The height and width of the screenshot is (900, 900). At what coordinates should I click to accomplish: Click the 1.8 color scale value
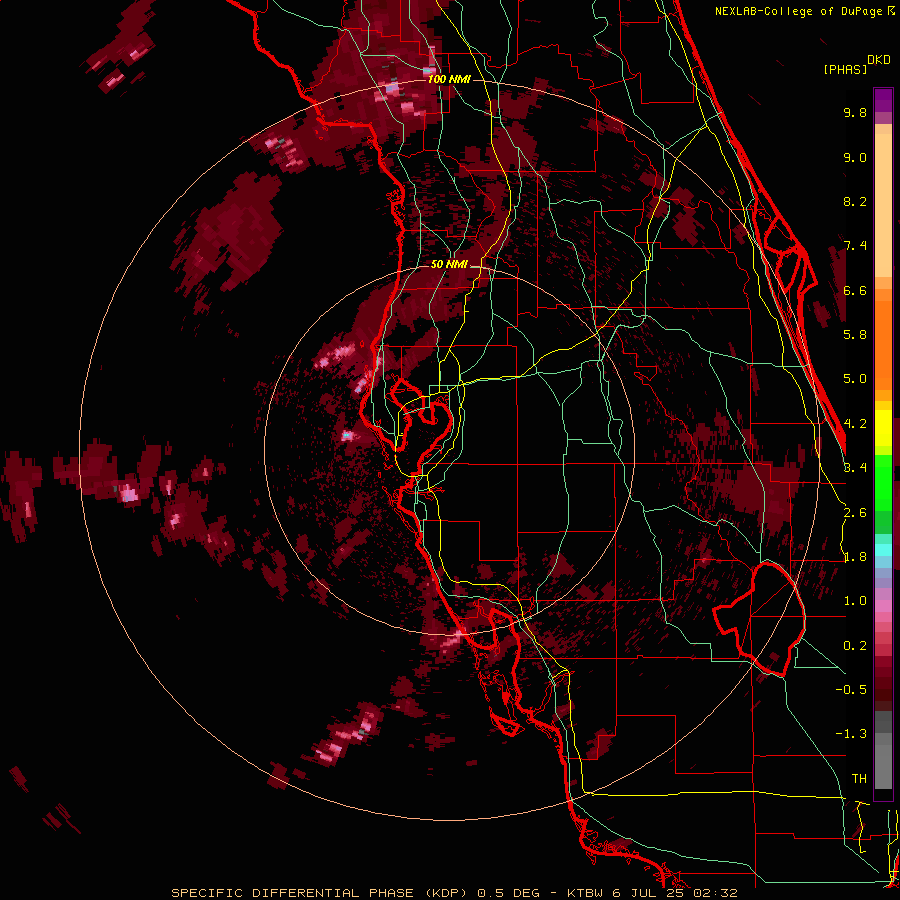[855, 557]
